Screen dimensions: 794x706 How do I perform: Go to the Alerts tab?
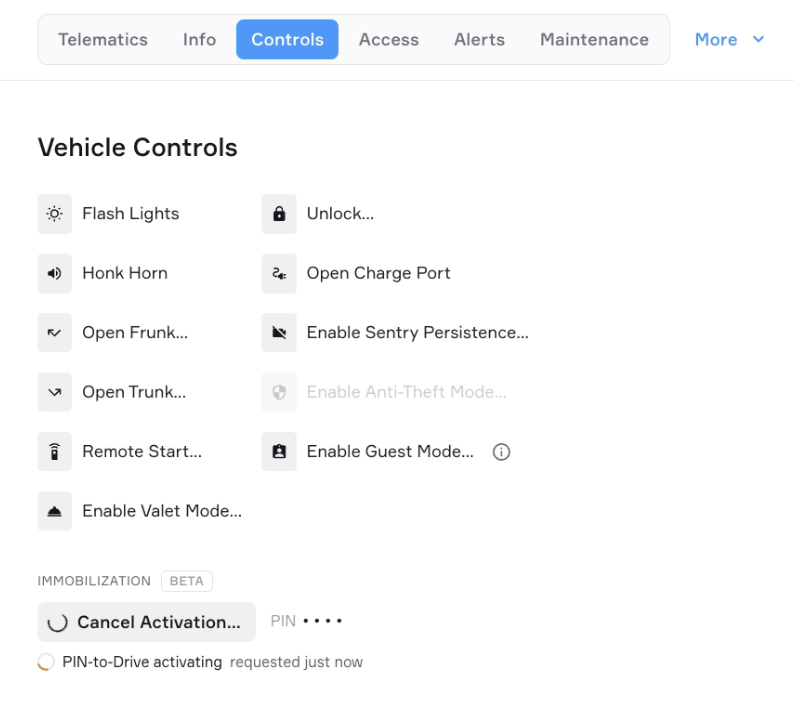click(479, 40)
